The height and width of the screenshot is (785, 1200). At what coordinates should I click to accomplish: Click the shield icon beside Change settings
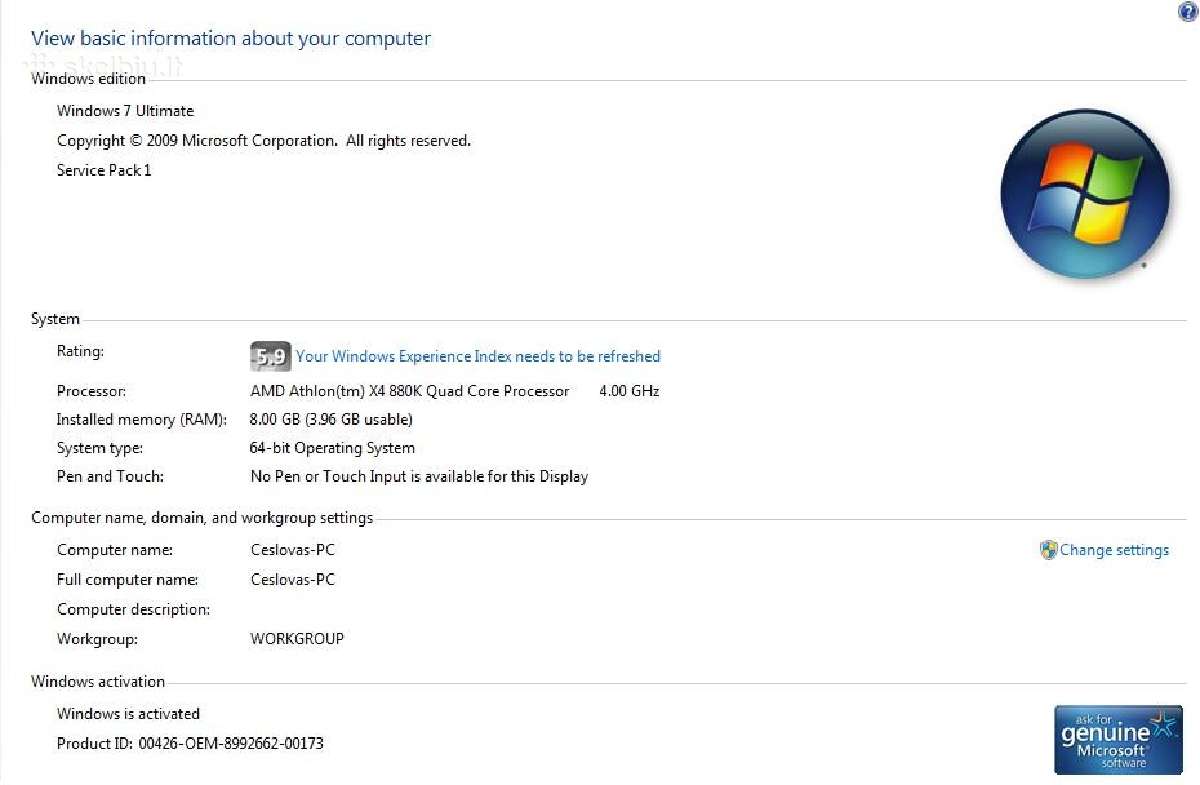[1048, 550]
